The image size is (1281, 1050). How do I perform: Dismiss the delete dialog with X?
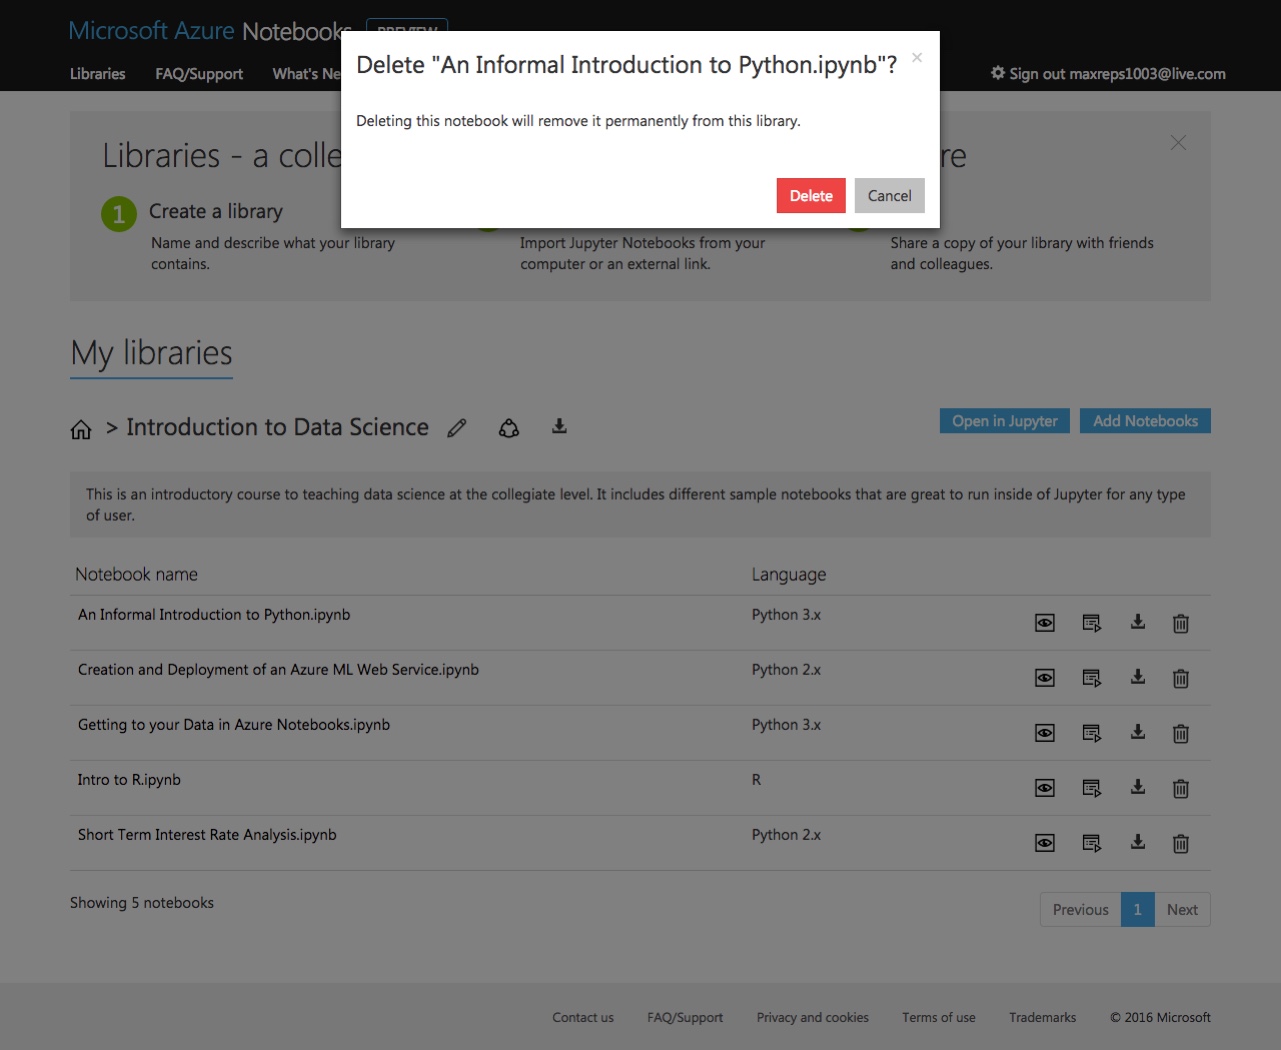coord(917,57)
